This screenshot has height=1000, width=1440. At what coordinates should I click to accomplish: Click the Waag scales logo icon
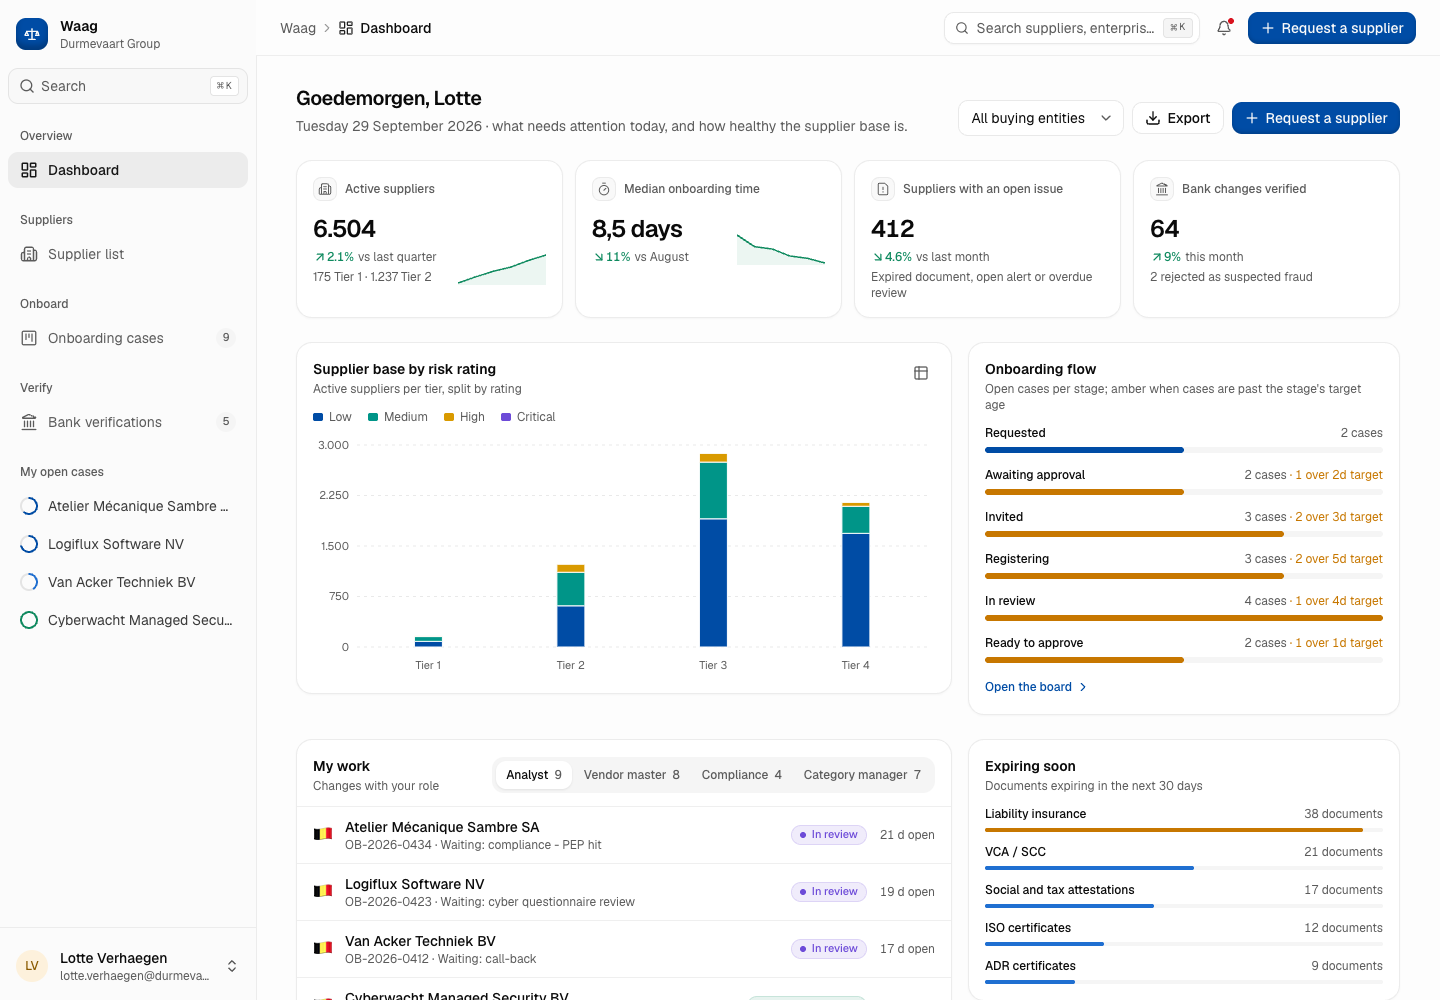(x=32, y=34)
